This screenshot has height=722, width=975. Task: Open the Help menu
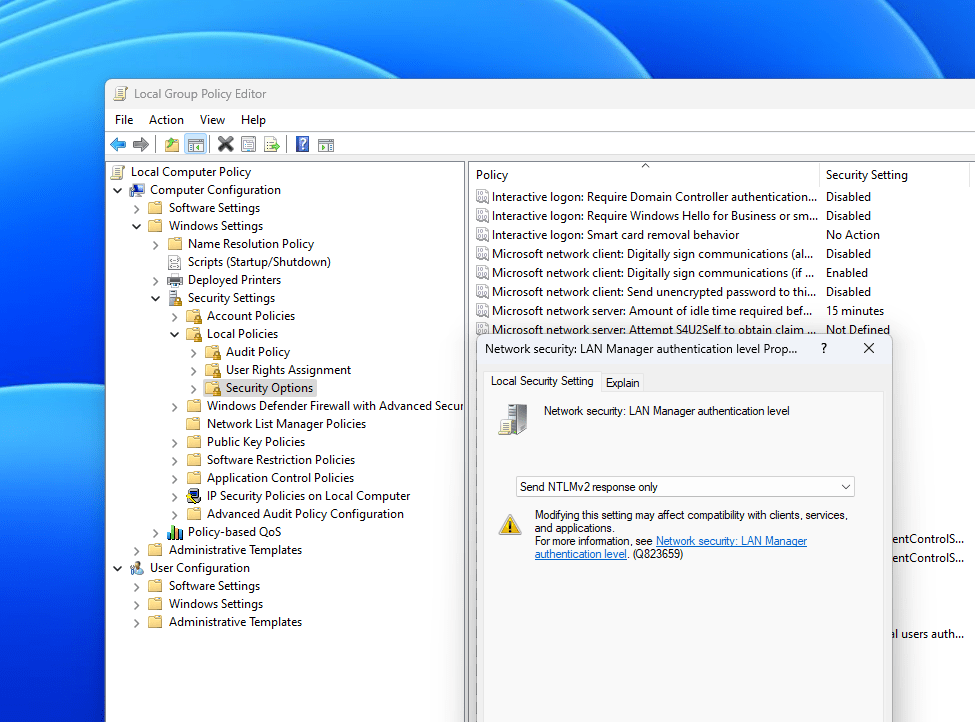pyautogui.click(x=253, y=119)
